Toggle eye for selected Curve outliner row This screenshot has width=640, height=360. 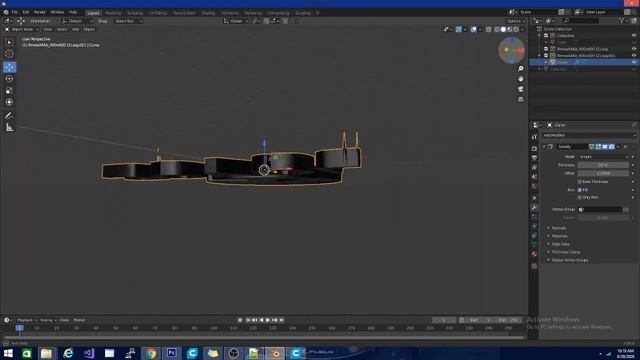pos(634,62)
